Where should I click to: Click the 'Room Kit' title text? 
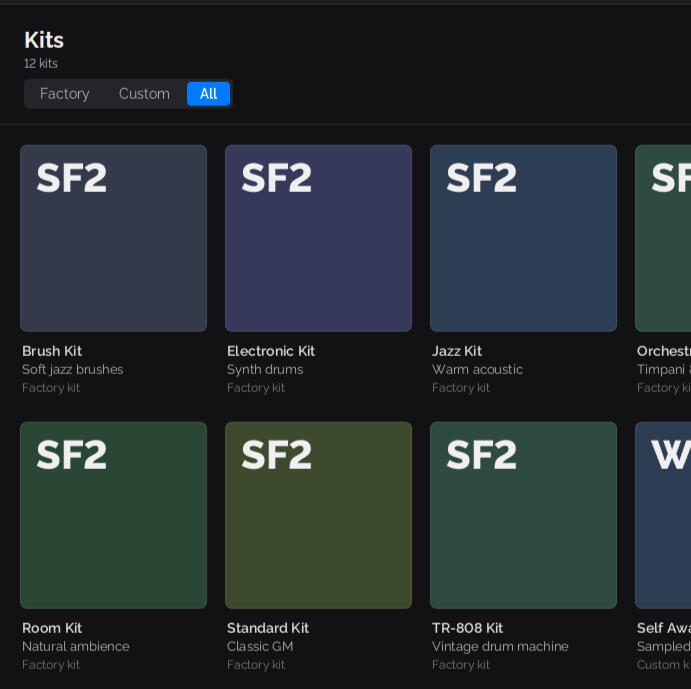[x=52, y=628]
